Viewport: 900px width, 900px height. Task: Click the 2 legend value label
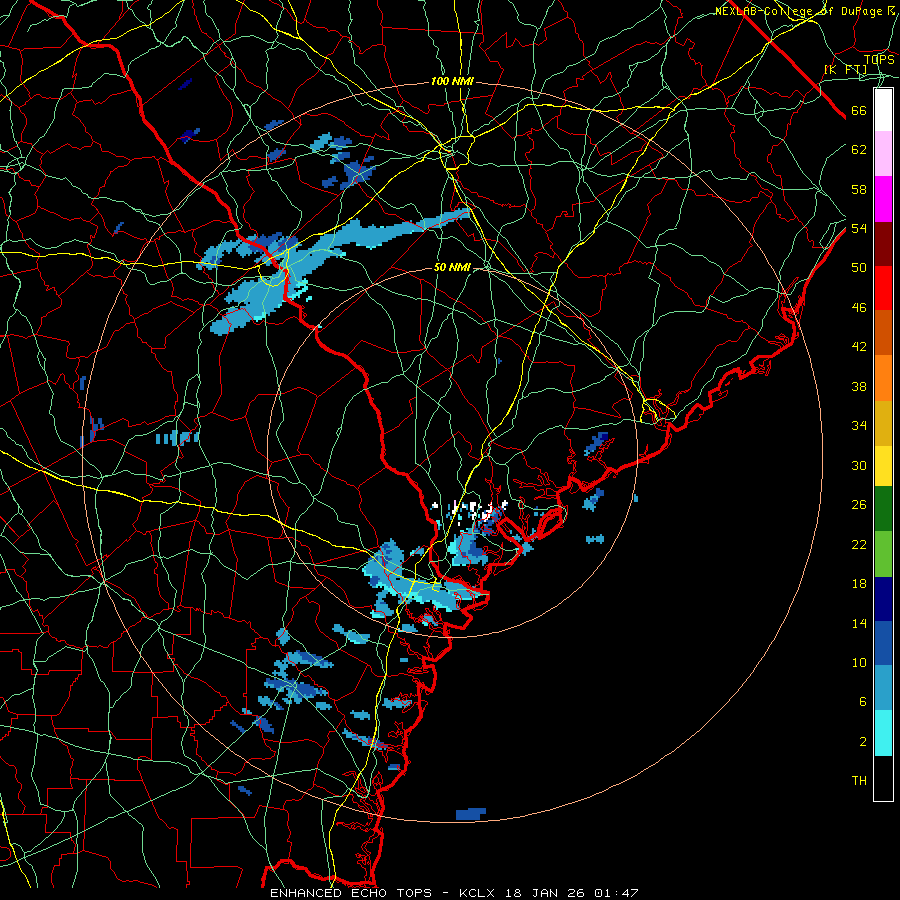coord(862,742)
